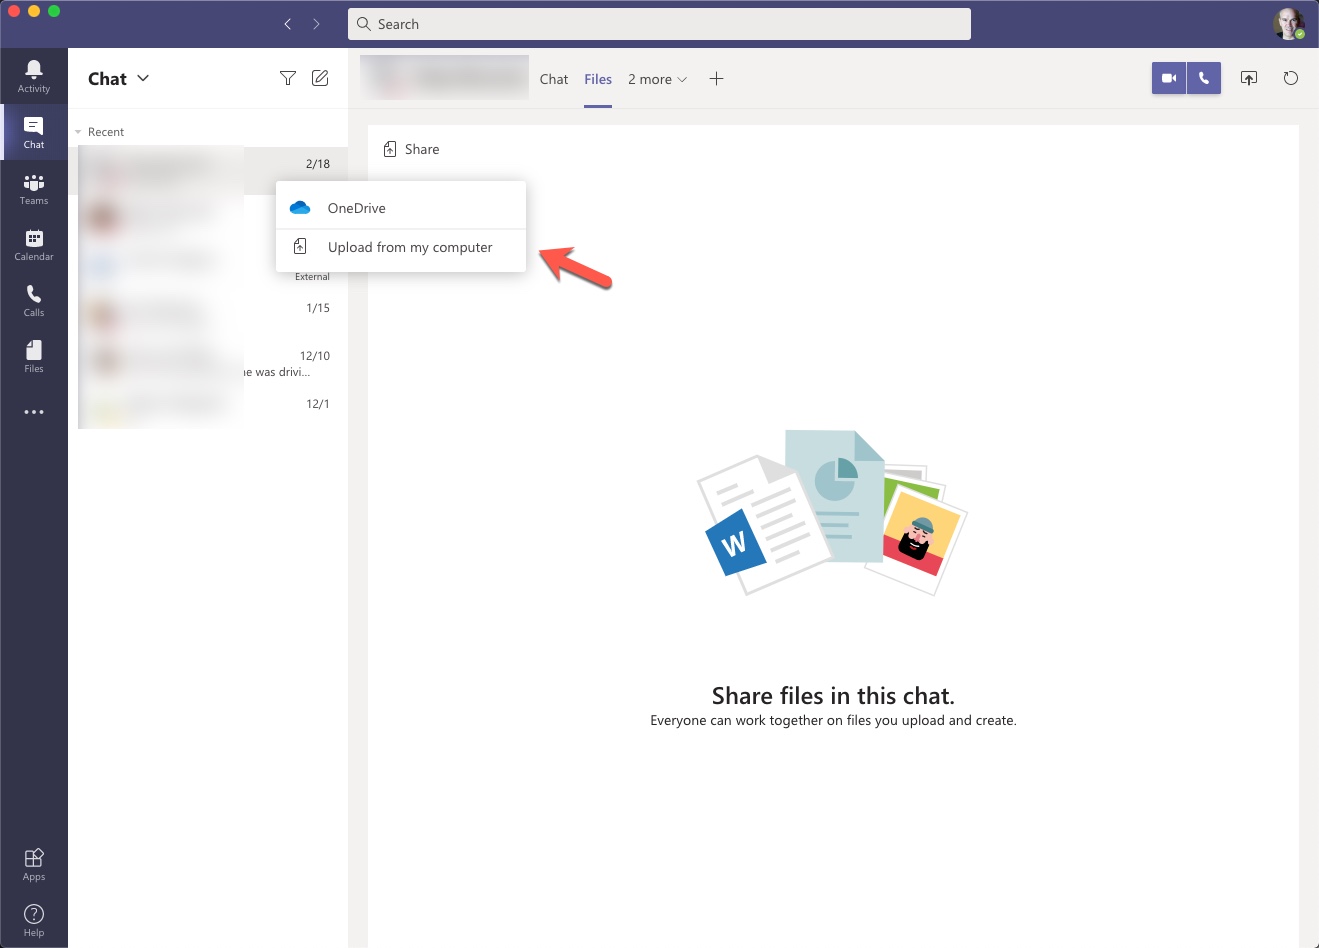The width and height of the screenshot is (1319, 948).
Task: Open Help from the sidebar
Action: point(34,917)
